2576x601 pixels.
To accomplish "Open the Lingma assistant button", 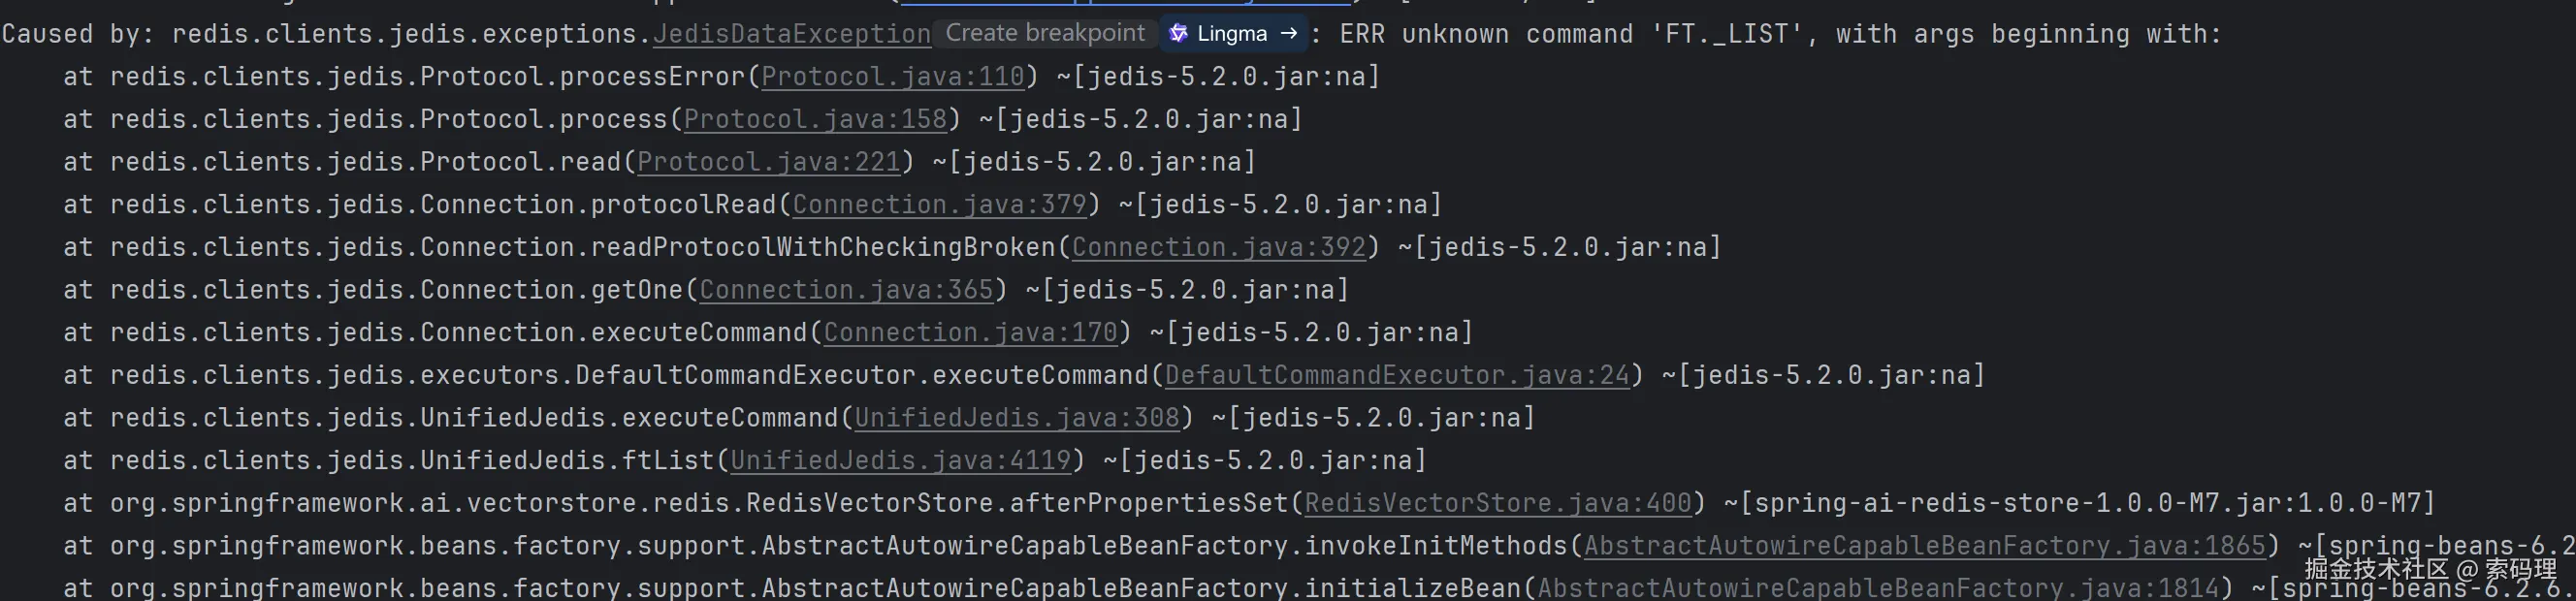I will (1234, 33).
